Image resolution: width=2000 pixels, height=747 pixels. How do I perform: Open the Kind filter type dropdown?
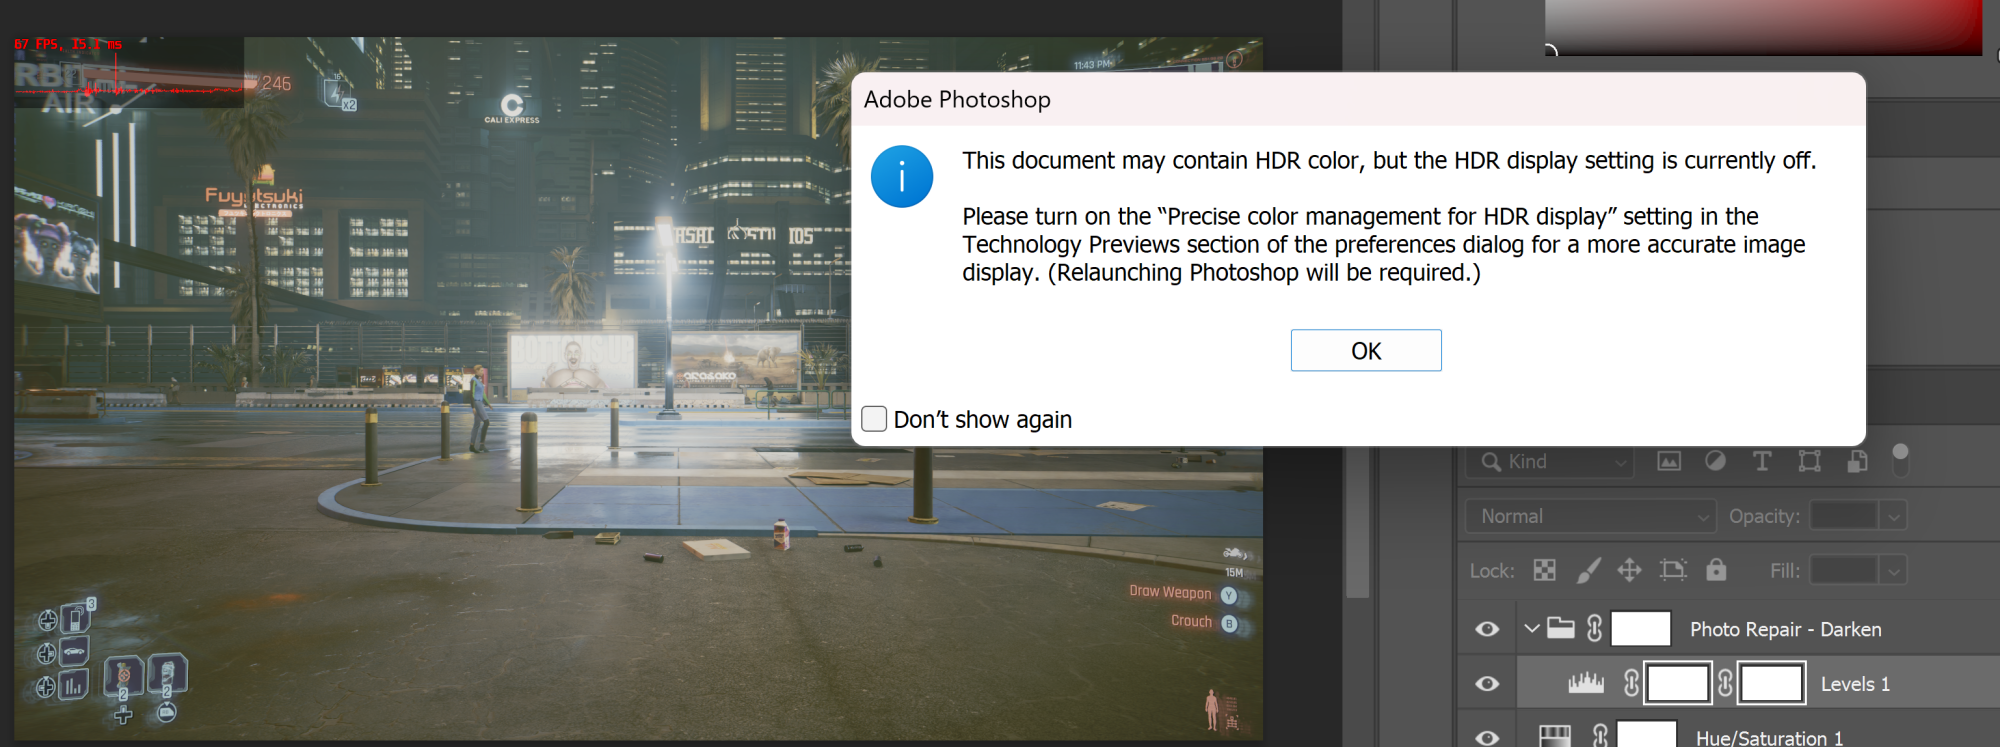pos(1550,461)
